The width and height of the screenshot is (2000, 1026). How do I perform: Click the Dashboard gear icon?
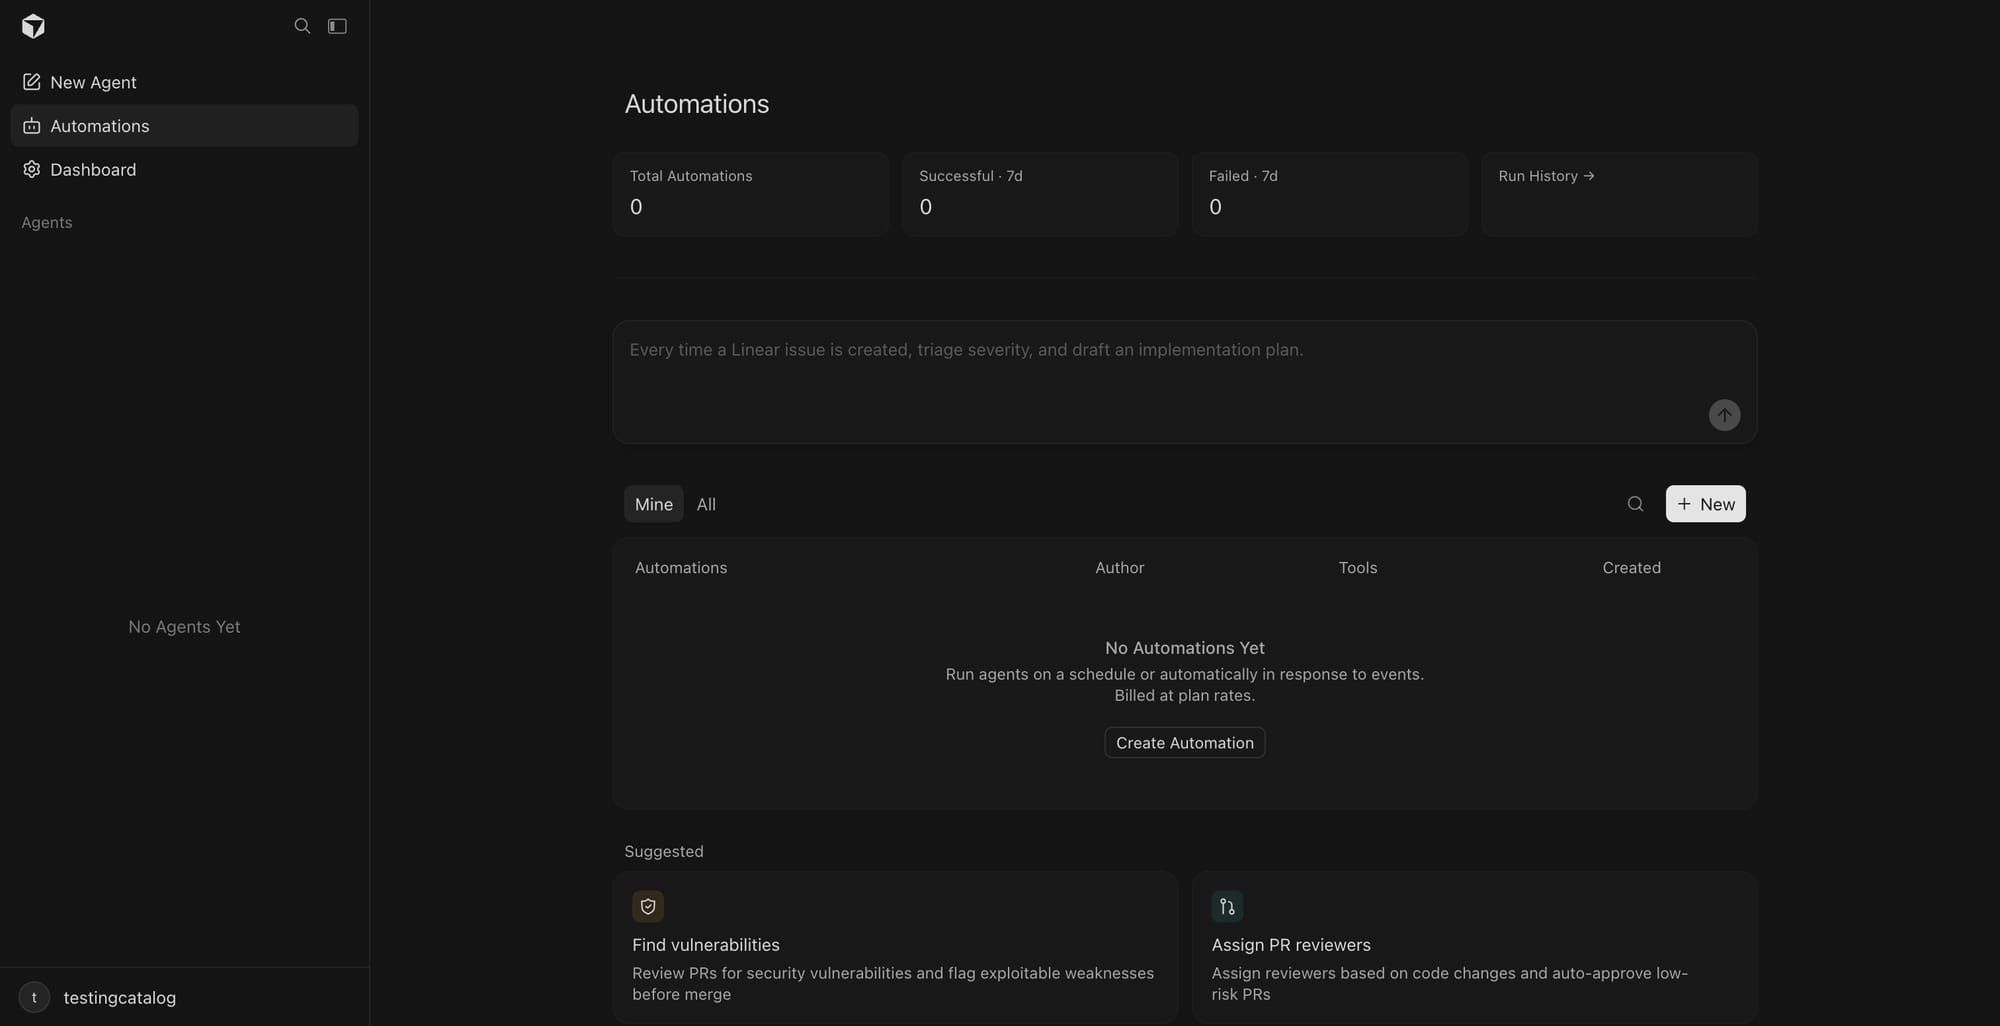[32, 170]
